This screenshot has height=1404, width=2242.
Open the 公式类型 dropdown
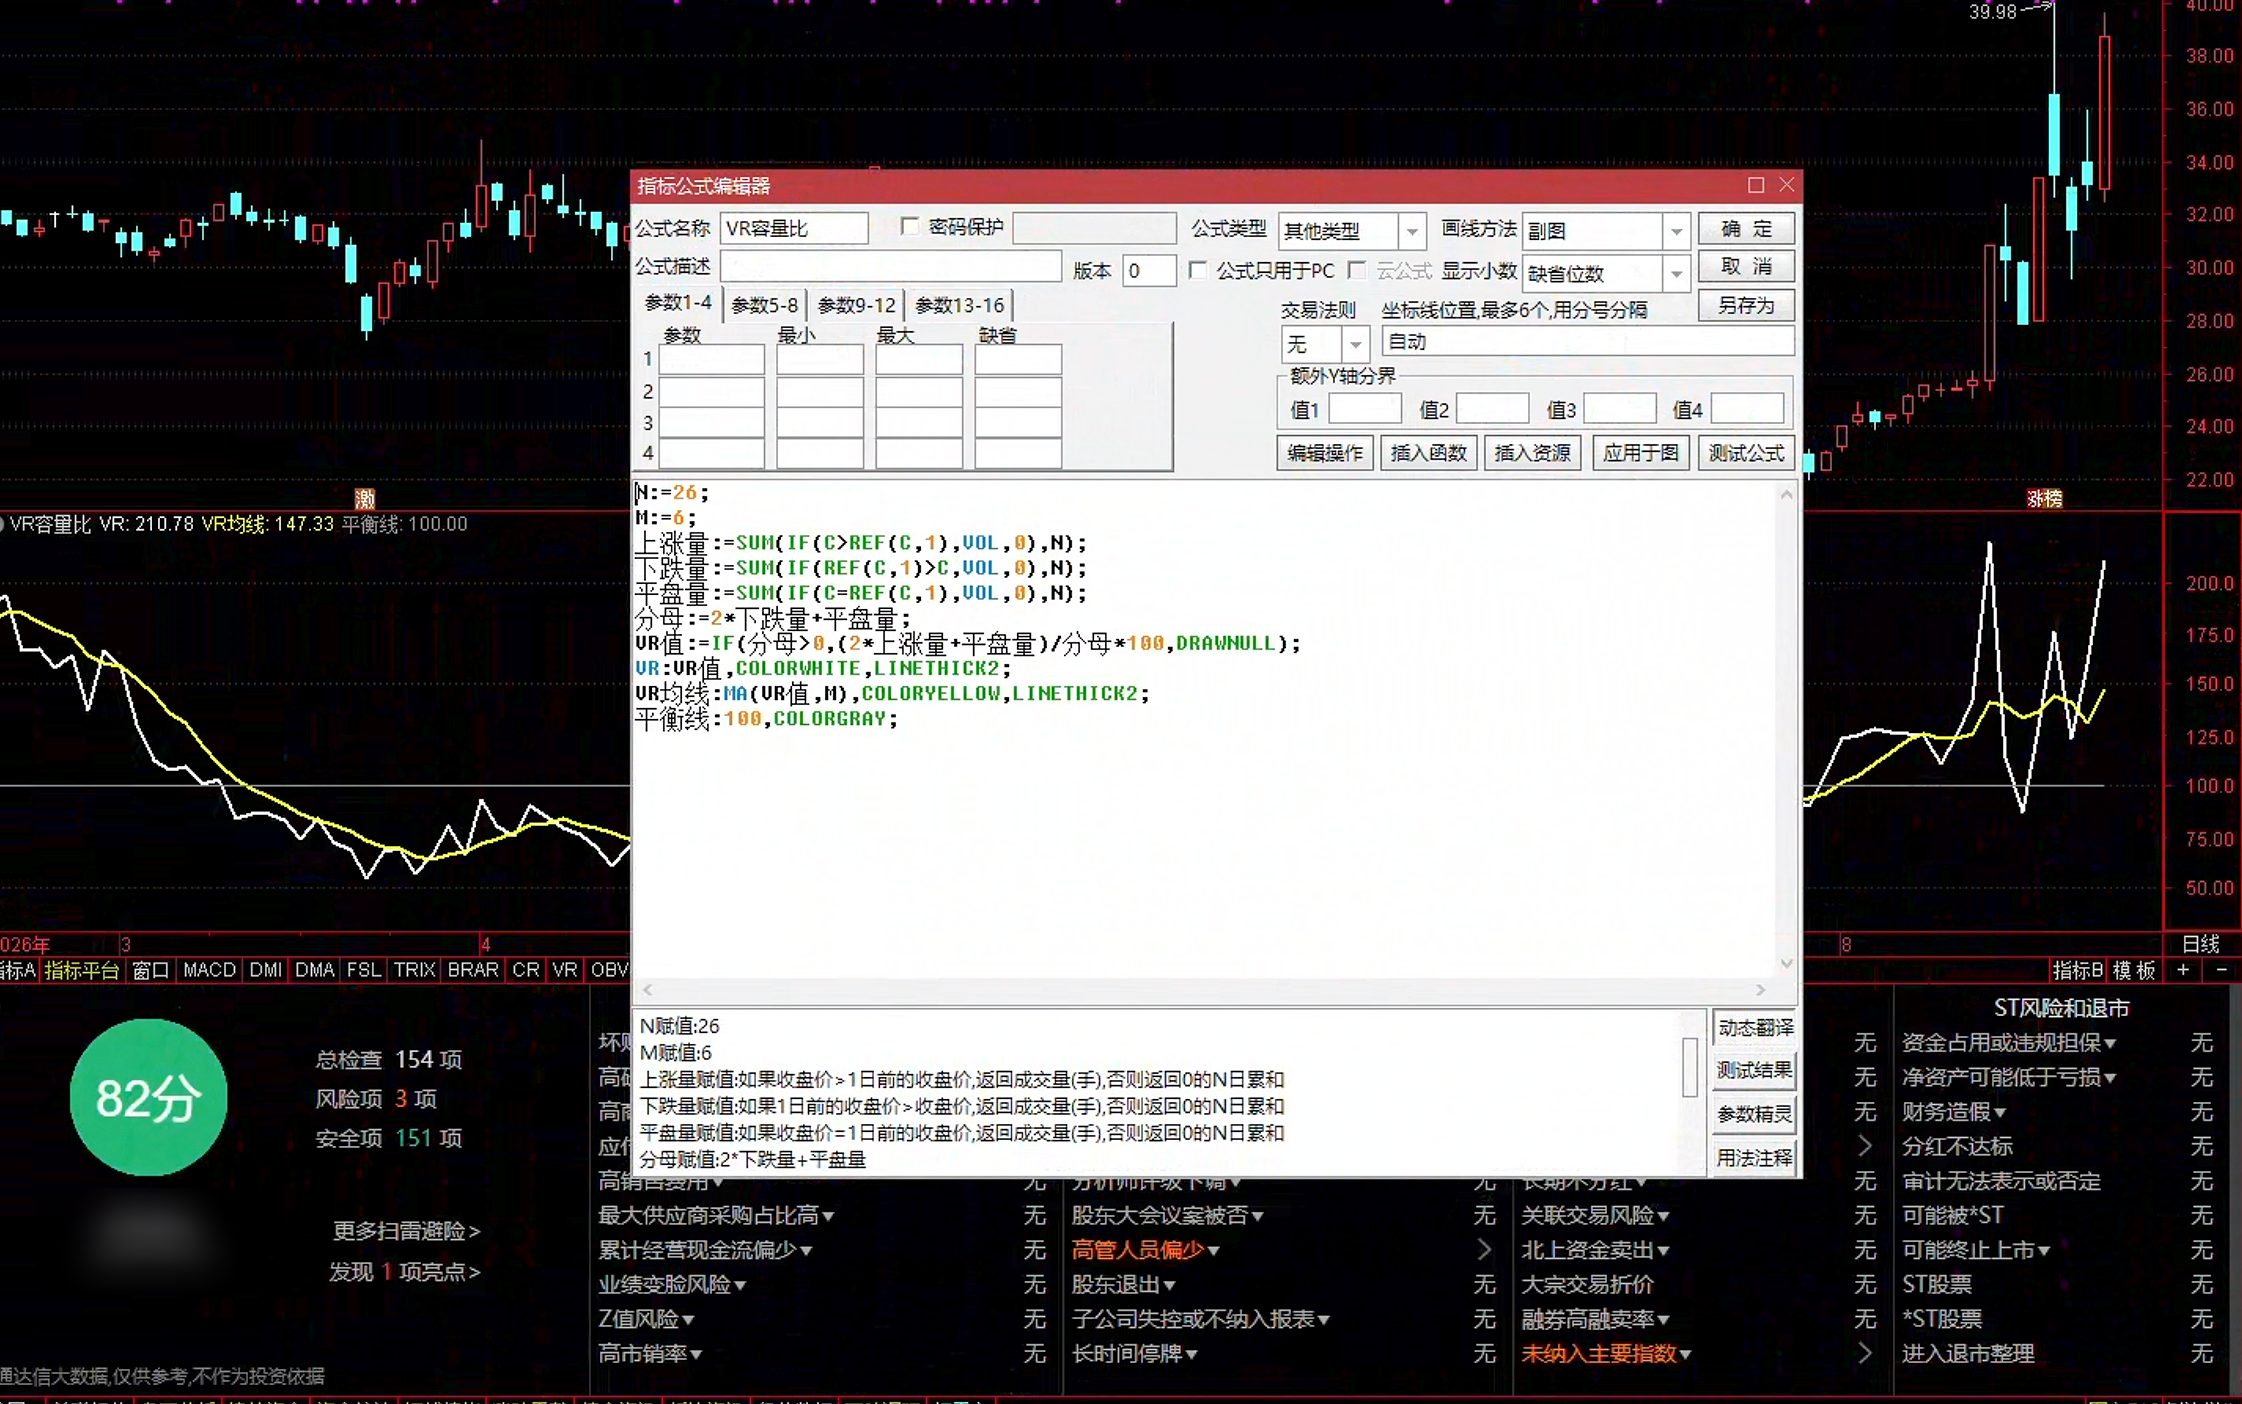(1411, 232)
